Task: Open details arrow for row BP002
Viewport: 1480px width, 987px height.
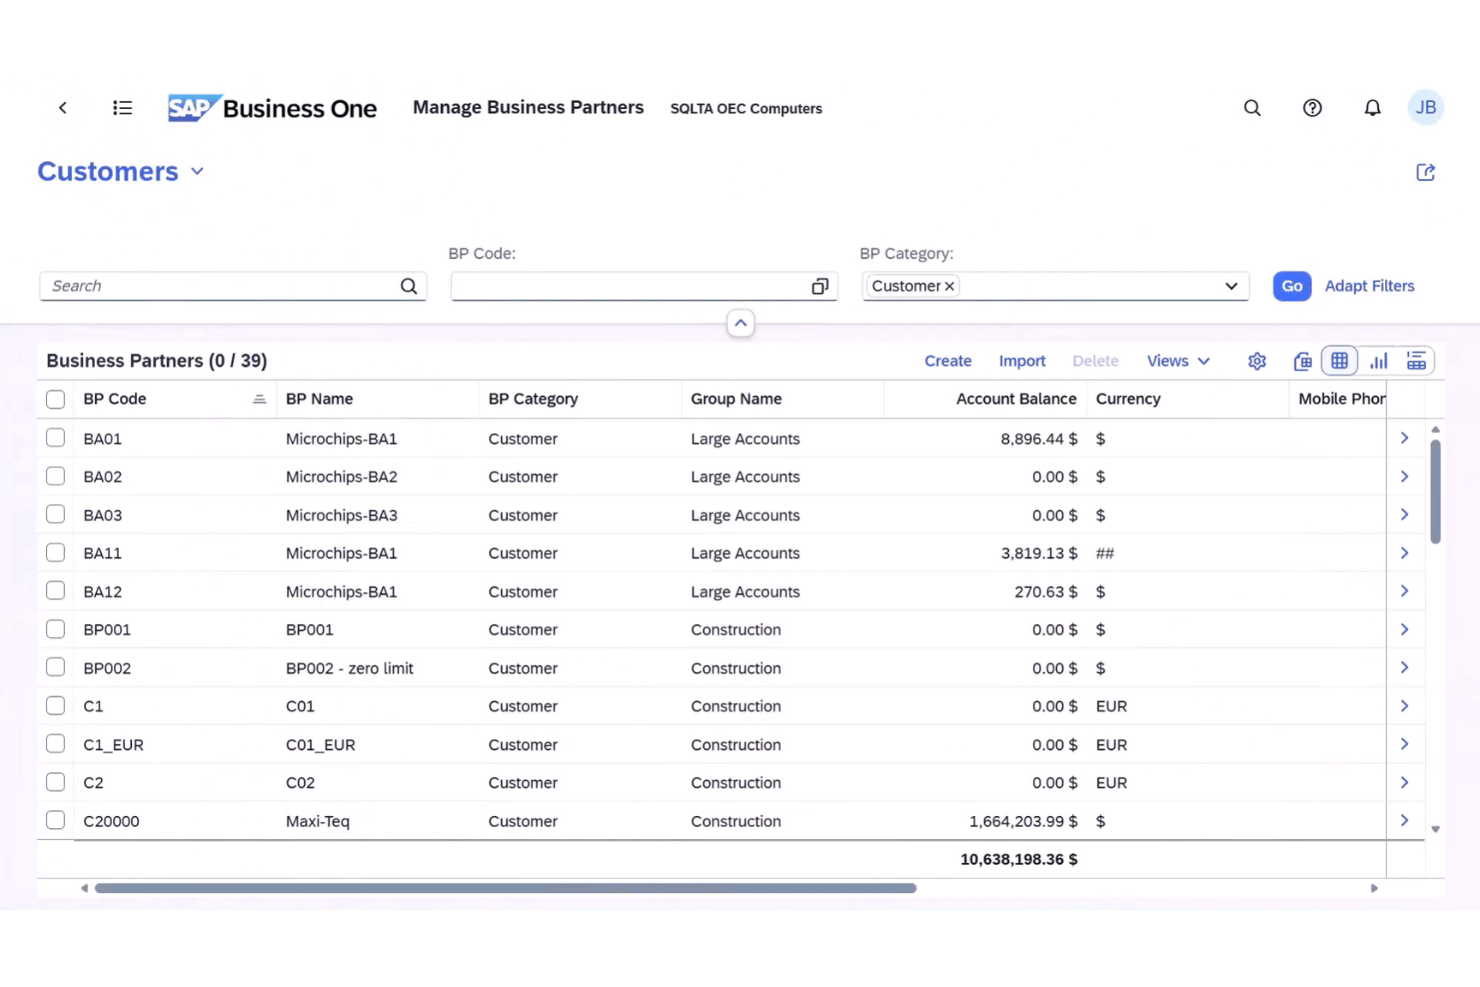Action: coord(1404,668)
